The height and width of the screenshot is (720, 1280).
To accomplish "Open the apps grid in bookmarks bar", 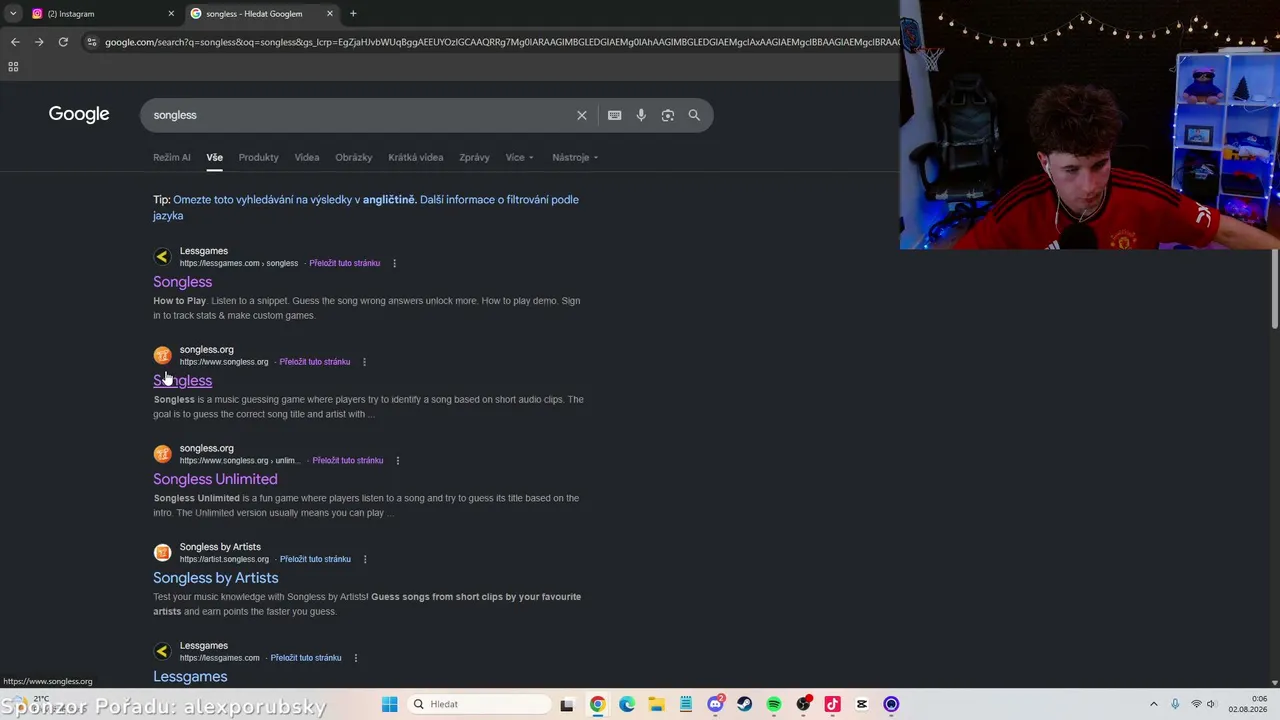I will [13, 67].
